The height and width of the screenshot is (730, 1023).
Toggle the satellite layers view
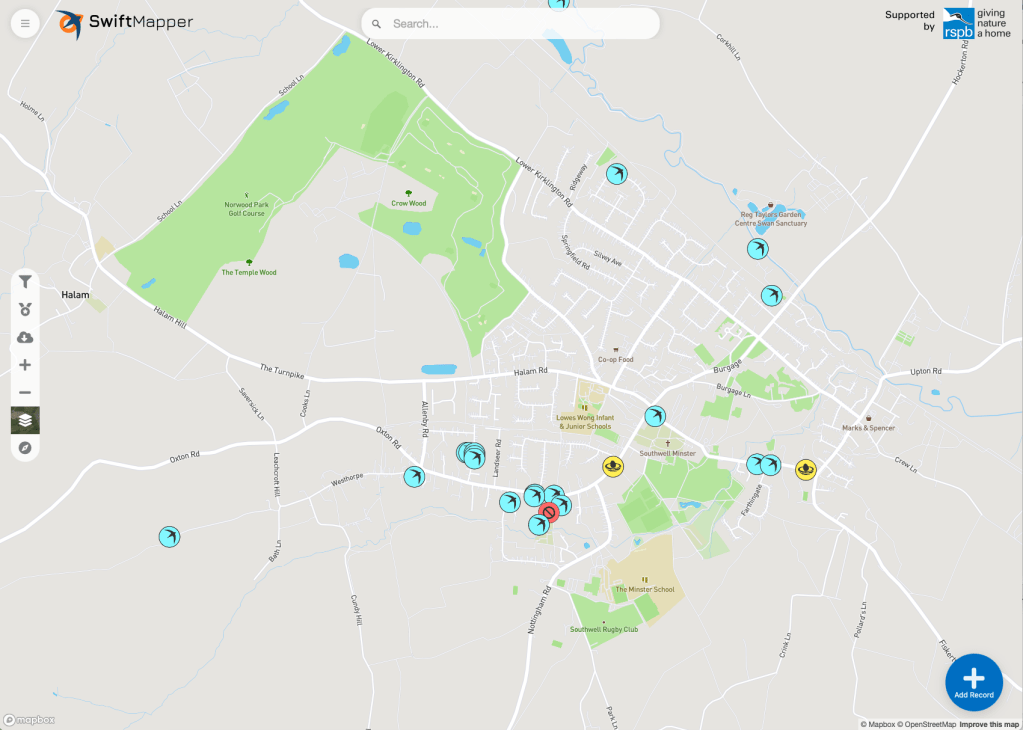[x=25, y=420]
